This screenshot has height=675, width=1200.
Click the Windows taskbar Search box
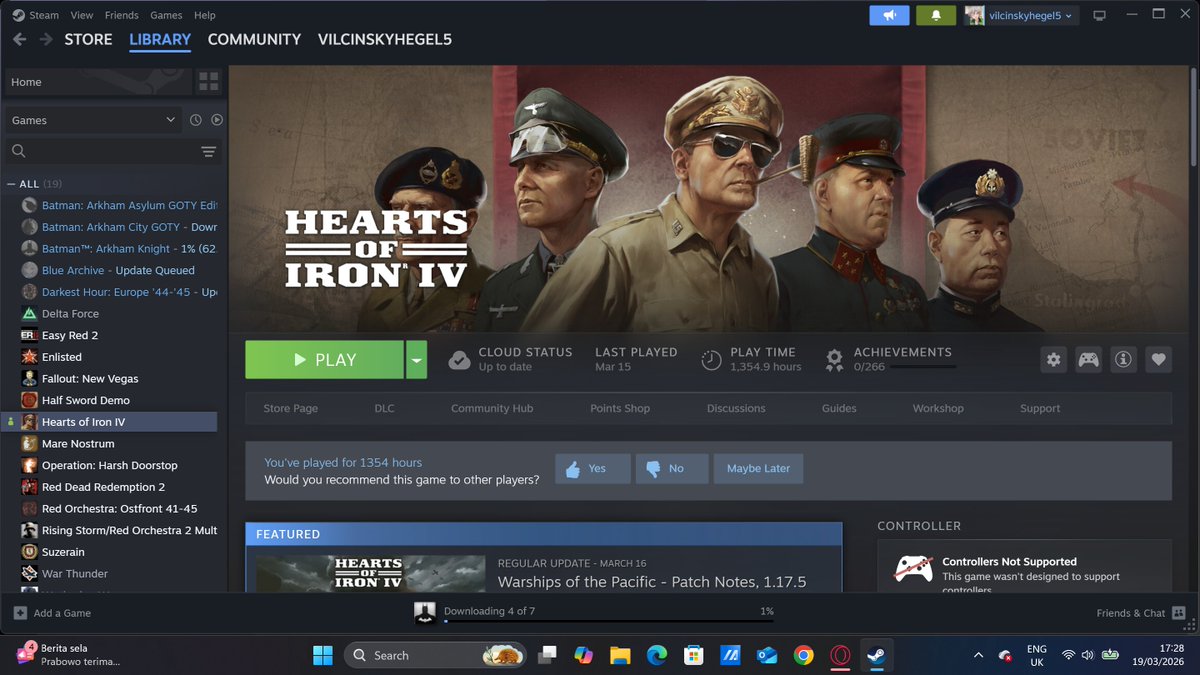point(436,655)
